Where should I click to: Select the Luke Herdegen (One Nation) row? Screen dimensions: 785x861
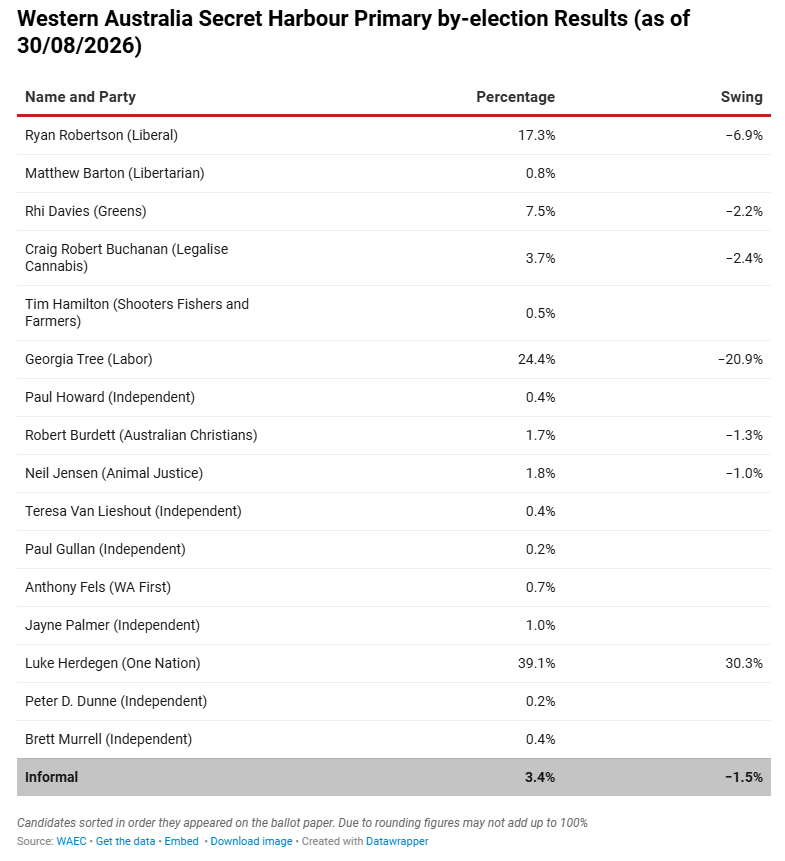tap(394, 663)
